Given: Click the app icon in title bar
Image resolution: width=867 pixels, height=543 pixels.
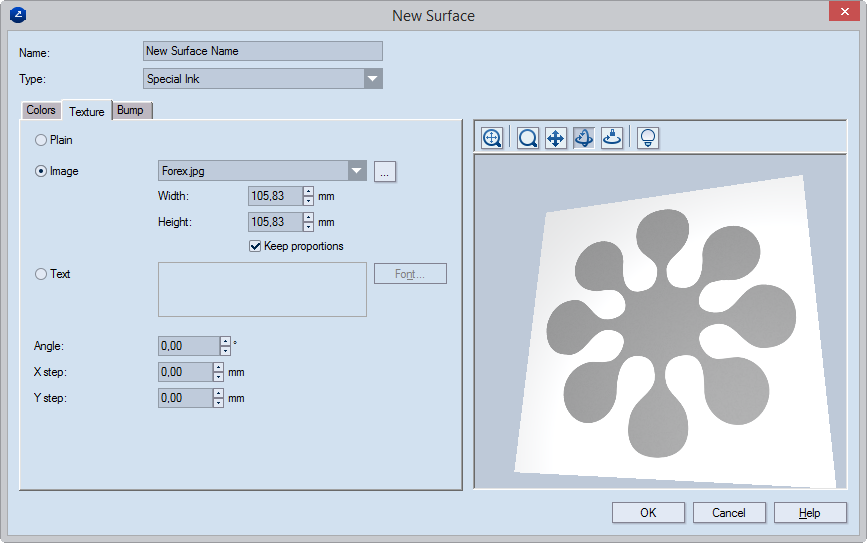Looking at the screenshot, I should point(17,15).
